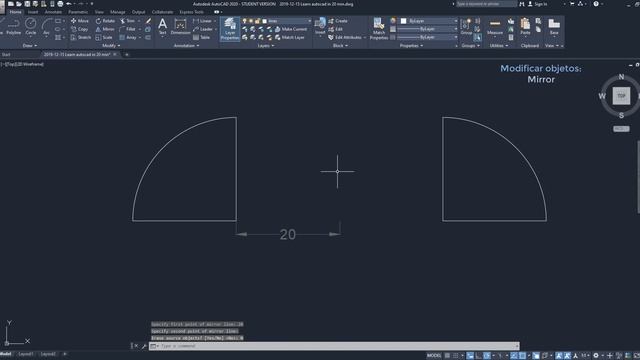This screenshot has width=640, height=360.
Task: Select the Circle draw tool
Action: [31, 27]
